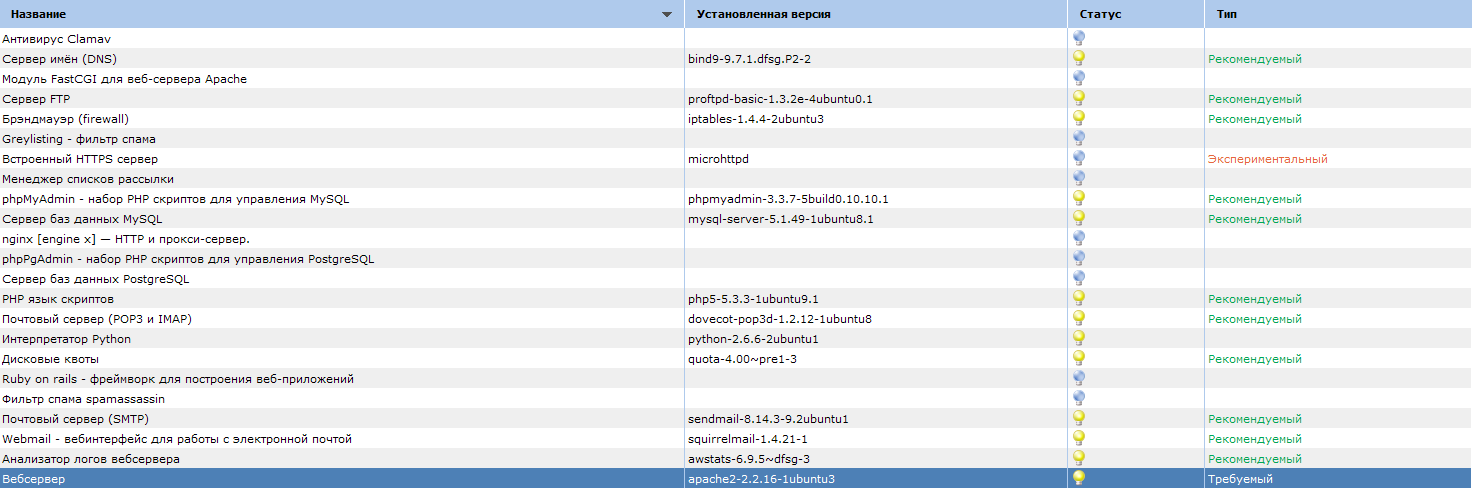Click status bulb for Фильтр спама spamassassin

(x=1079, y=398)
